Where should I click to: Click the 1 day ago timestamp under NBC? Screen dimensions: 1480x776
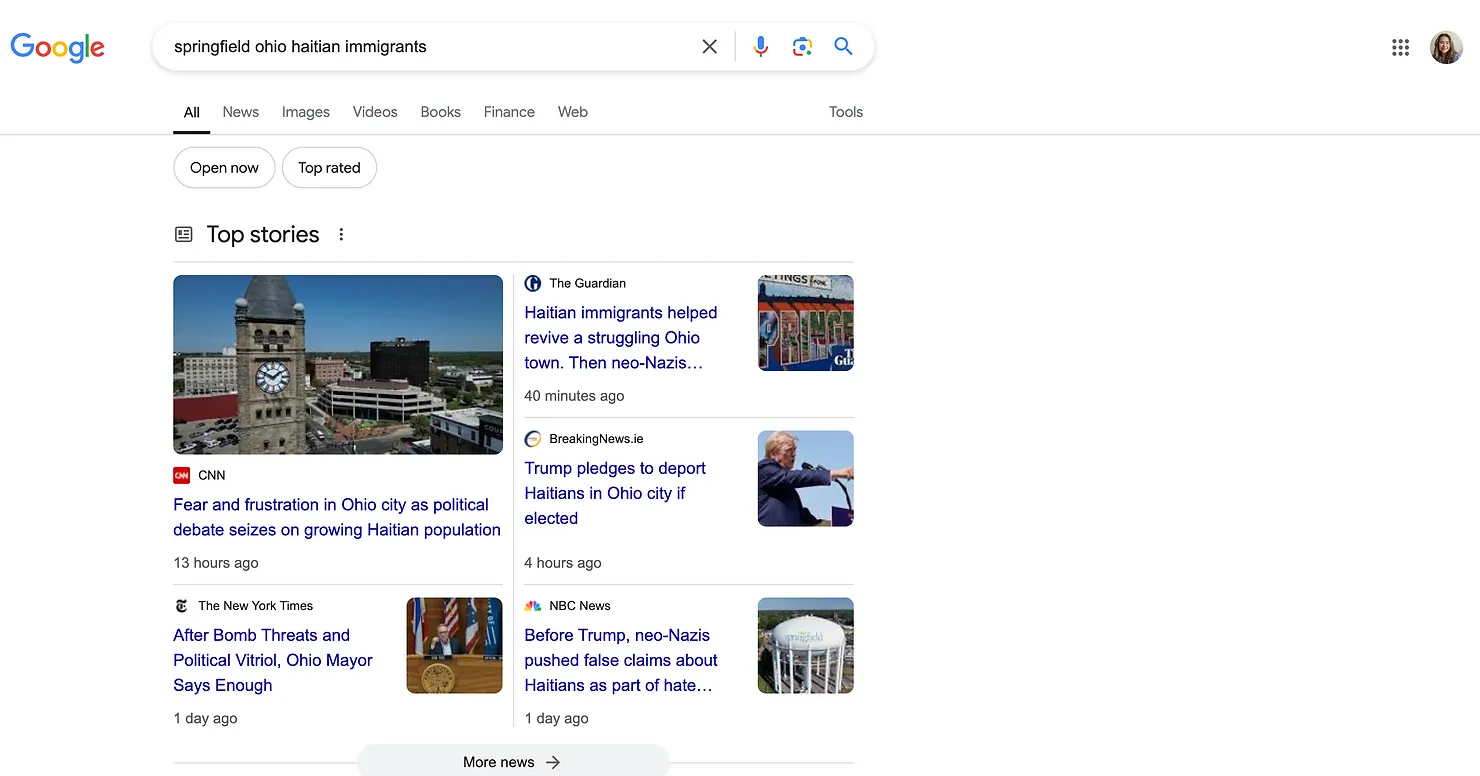point(557,719)
